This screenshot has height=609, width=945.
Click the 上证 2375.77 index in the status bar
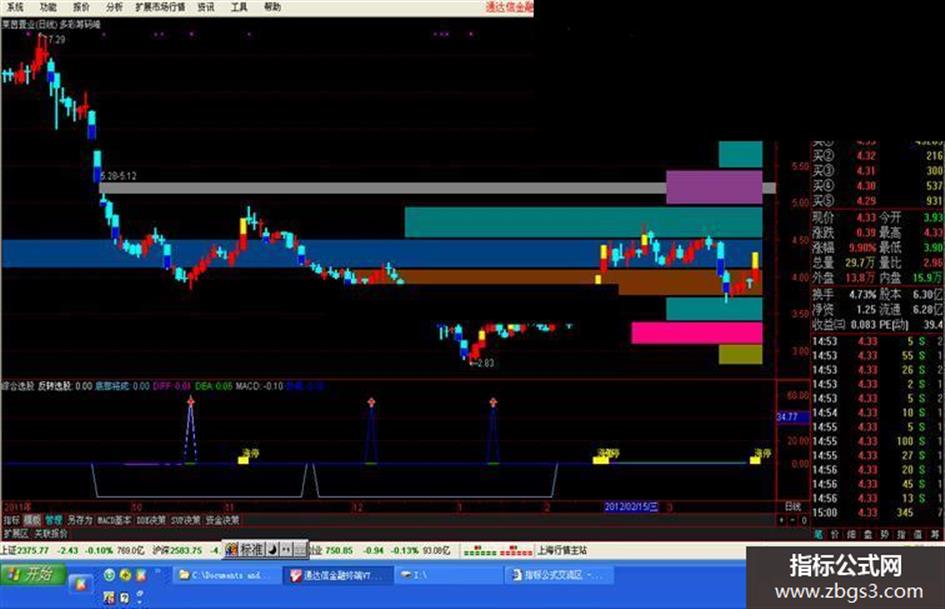(x=25, y=551)
